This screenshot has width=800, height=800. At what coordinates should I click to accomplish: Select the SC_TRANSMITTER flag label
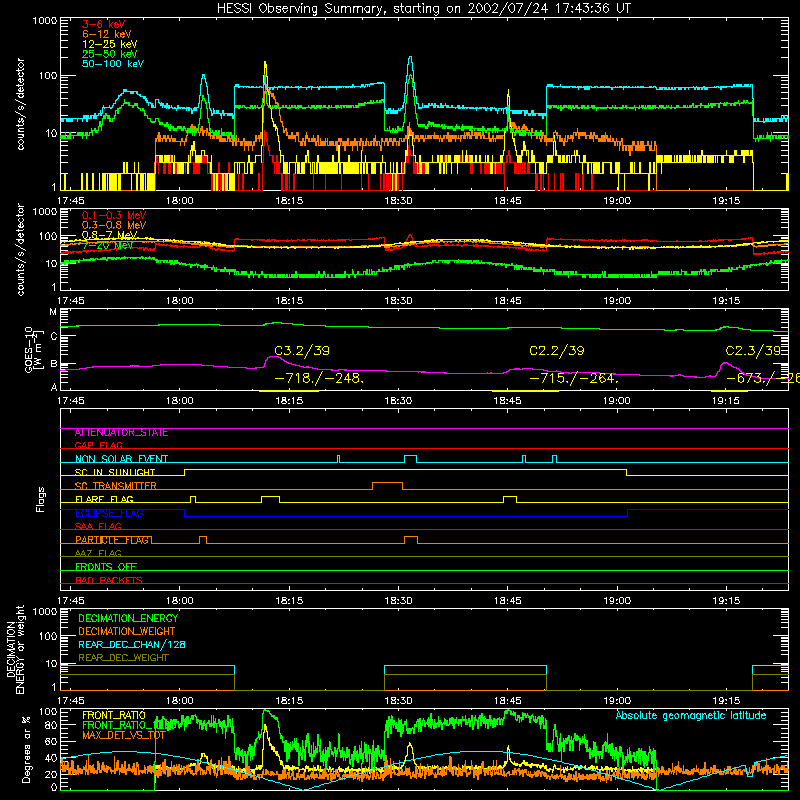(x=116, y=486)
